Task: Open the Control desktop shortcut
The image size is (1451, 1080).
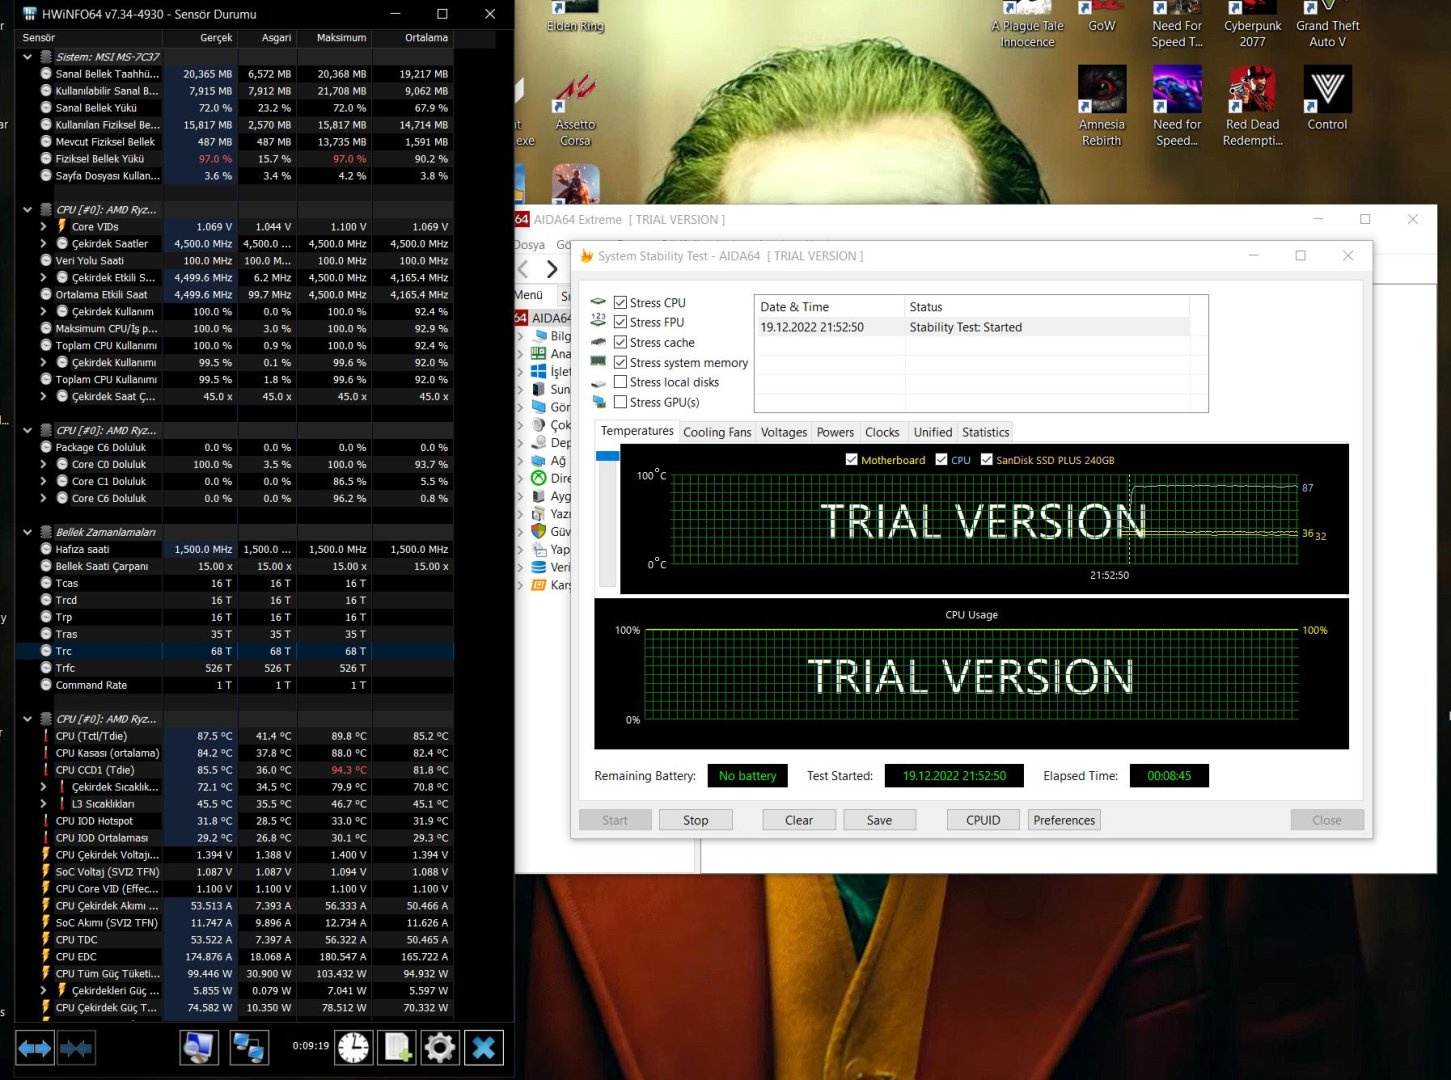Action: coord(1328,99)
